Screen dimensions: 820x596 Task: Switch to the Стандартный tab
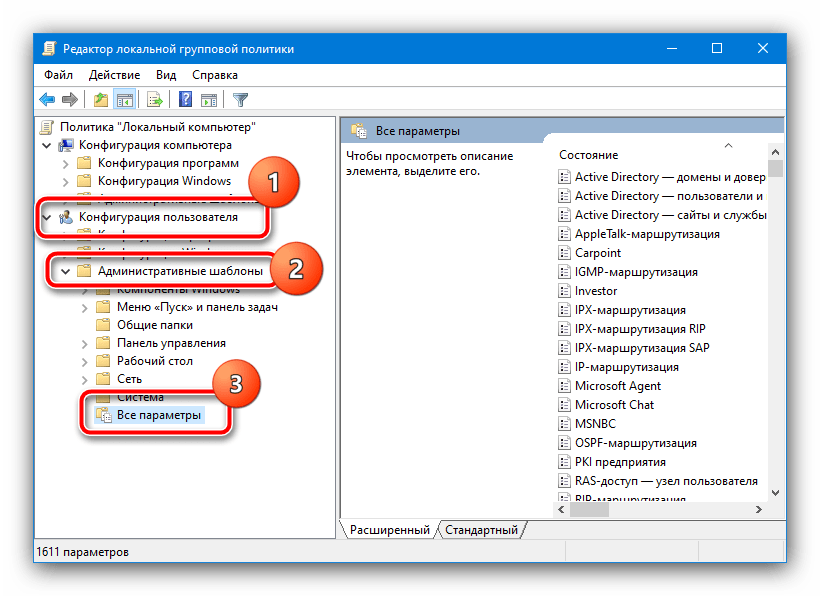(x=481, y=529)
